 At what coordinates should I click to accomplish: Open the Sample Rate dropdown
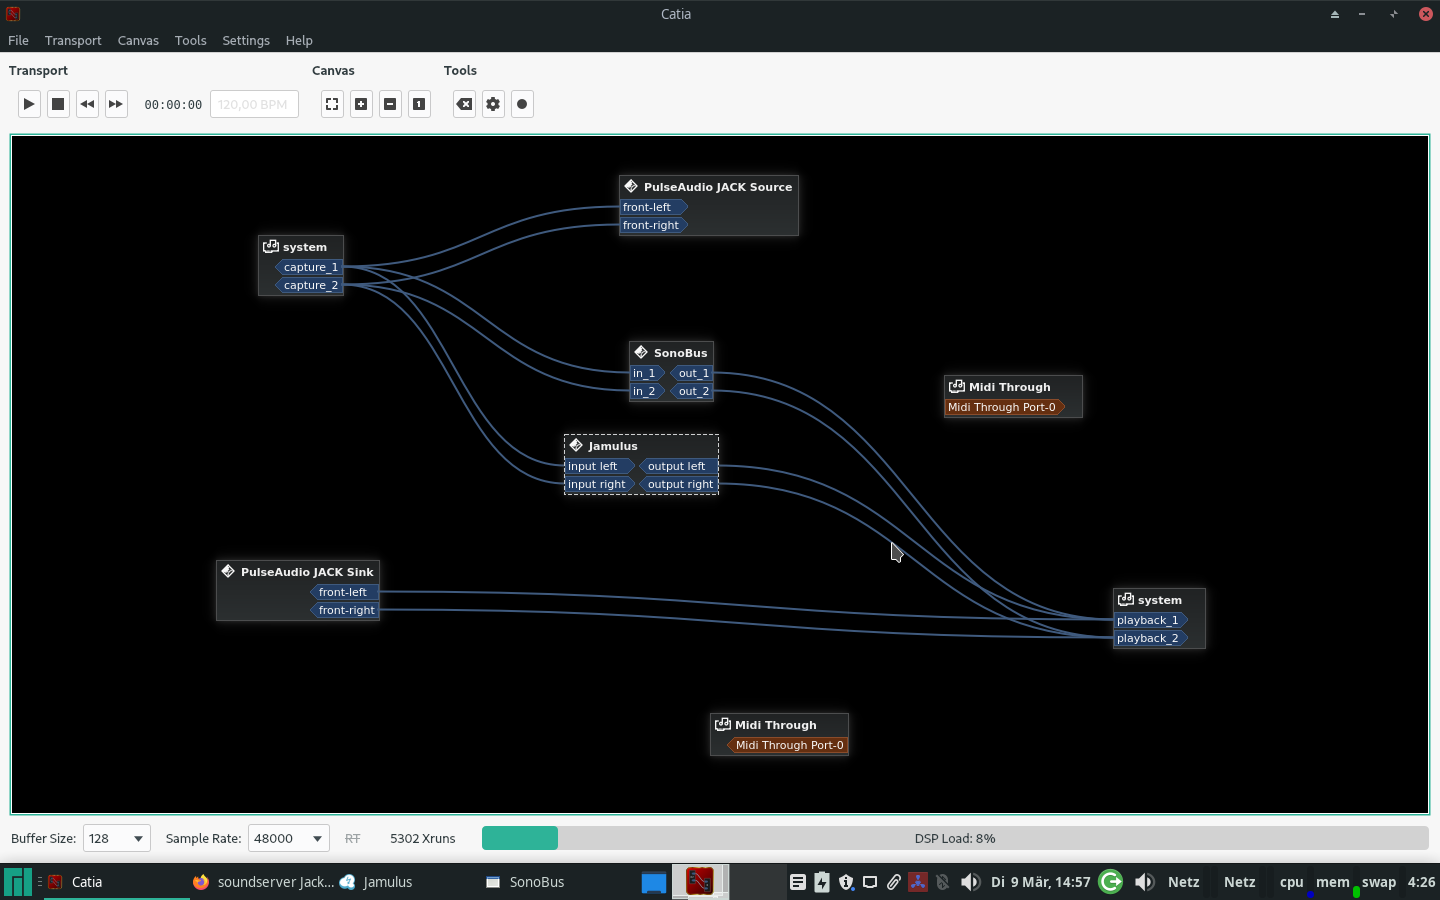[288, 838]
